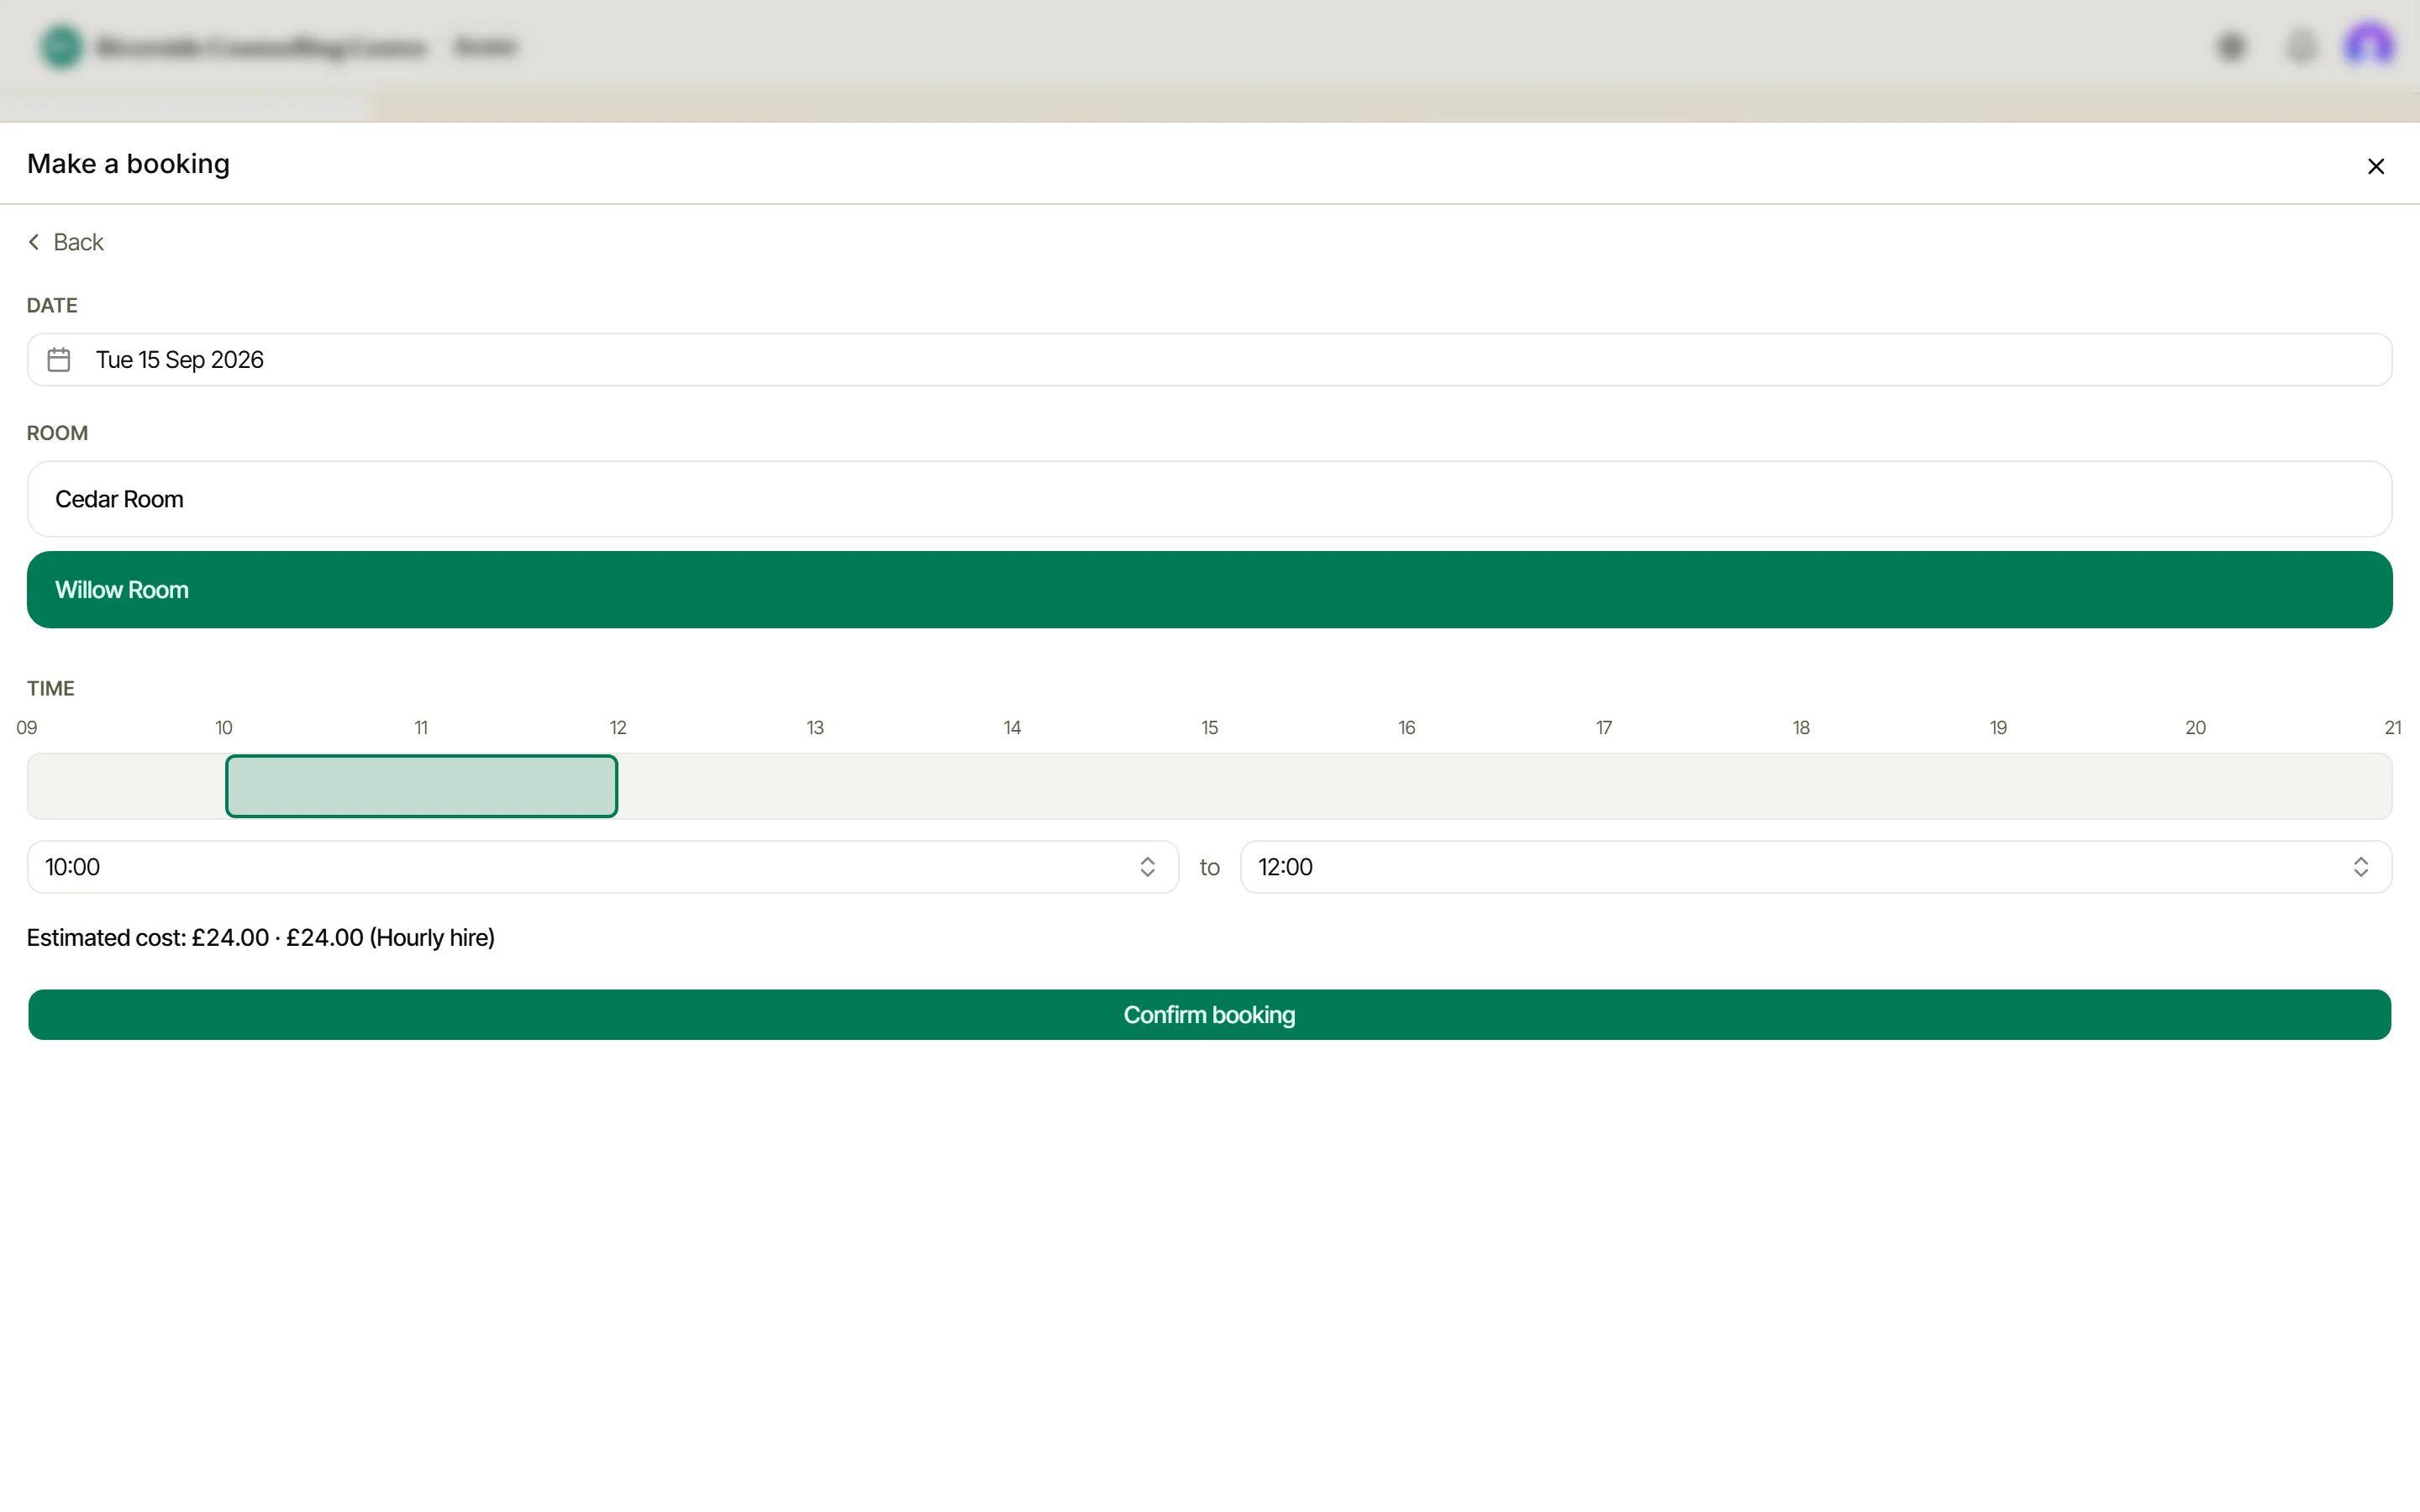2420x1512 pixels.
Task: Click the 18 hour label on the timeline
Action: click(x=1801, y=728)
